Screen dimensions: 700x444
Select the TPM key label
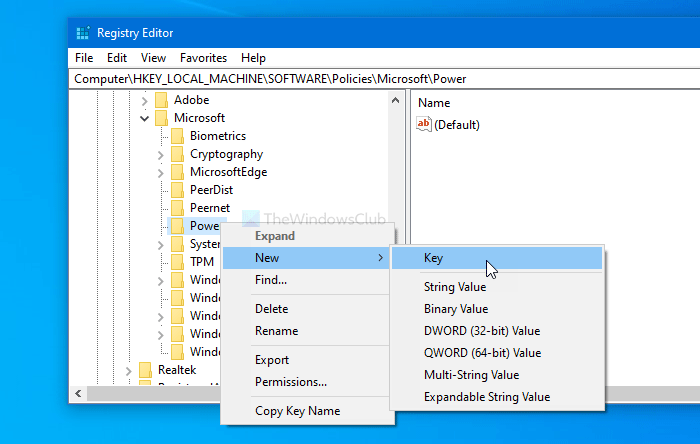tap(202, 262)
